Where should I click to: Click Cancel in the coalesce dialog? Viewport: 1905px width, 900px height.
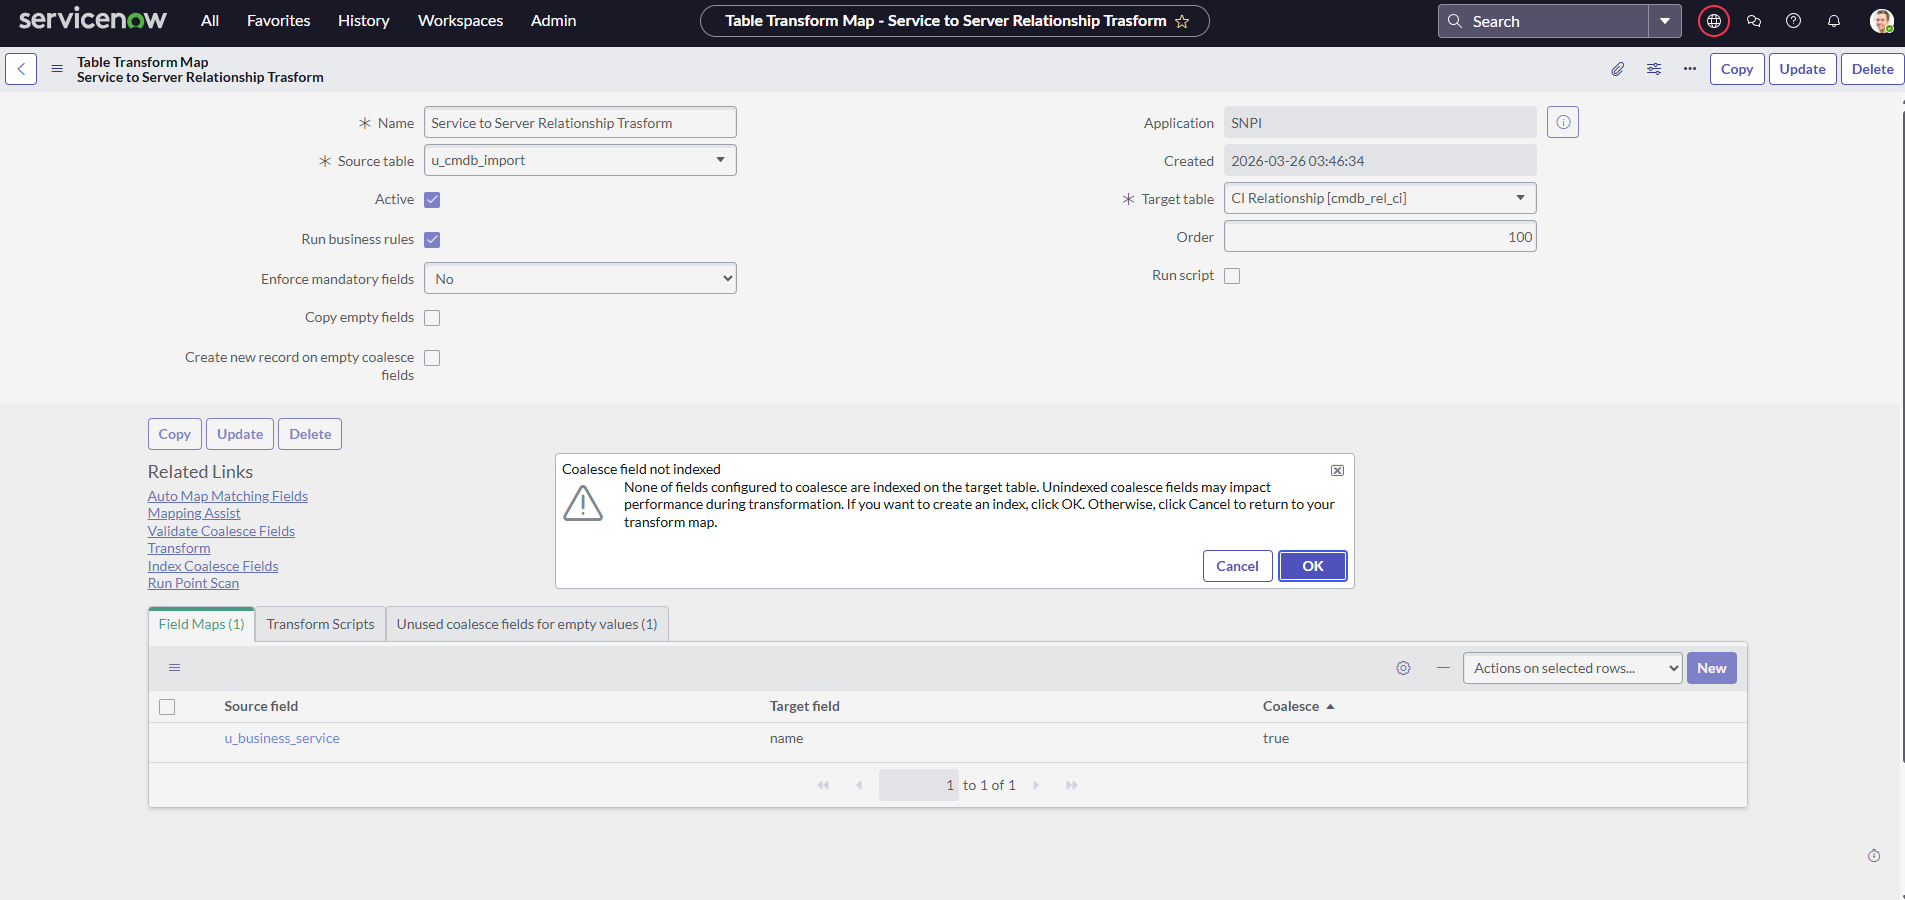1237,566
